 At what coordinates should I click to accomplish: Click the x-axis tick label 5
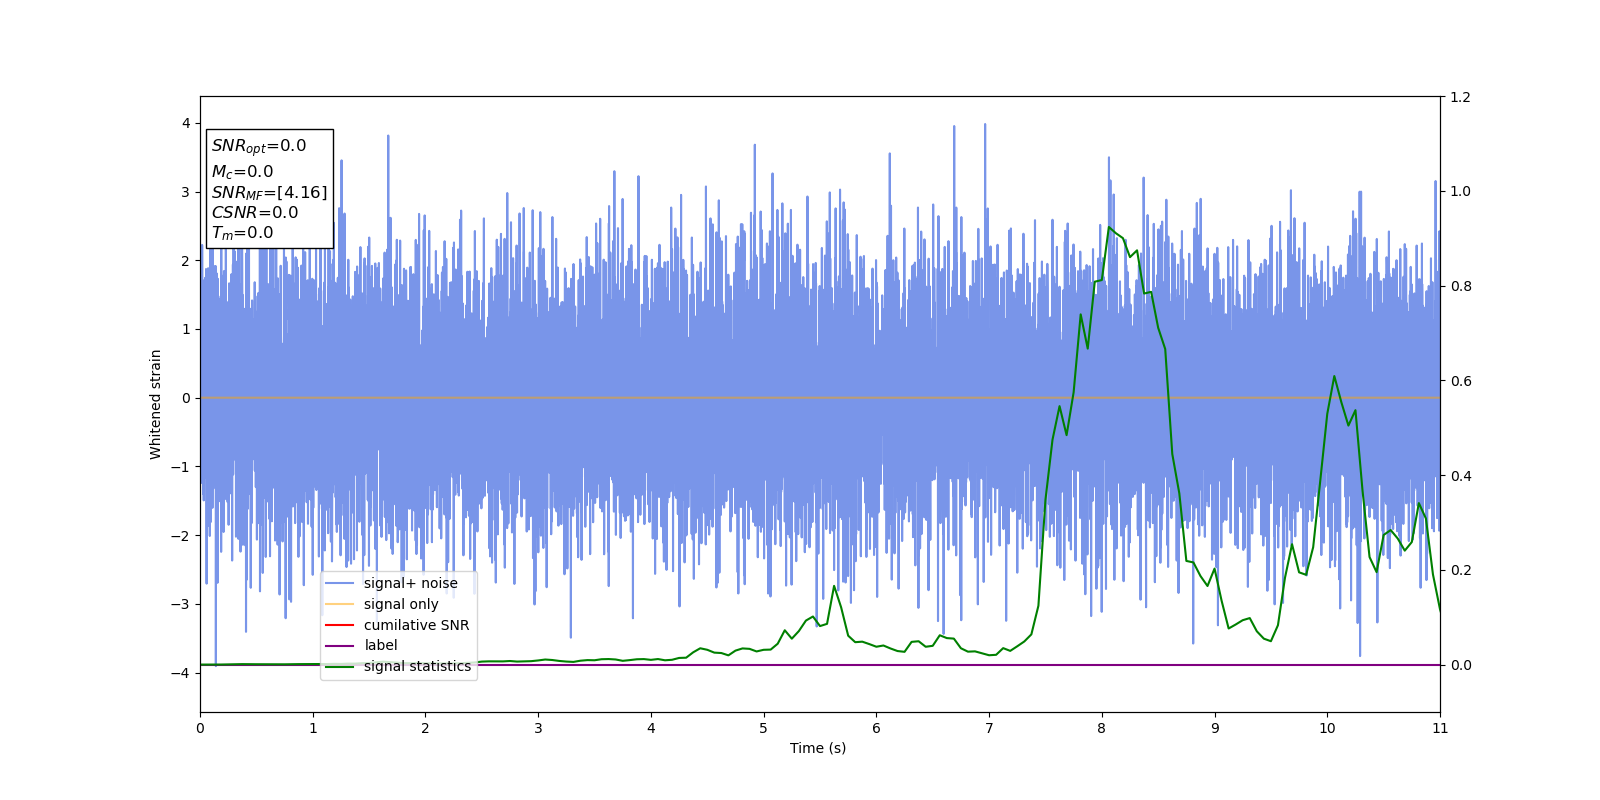coord(764,728)
